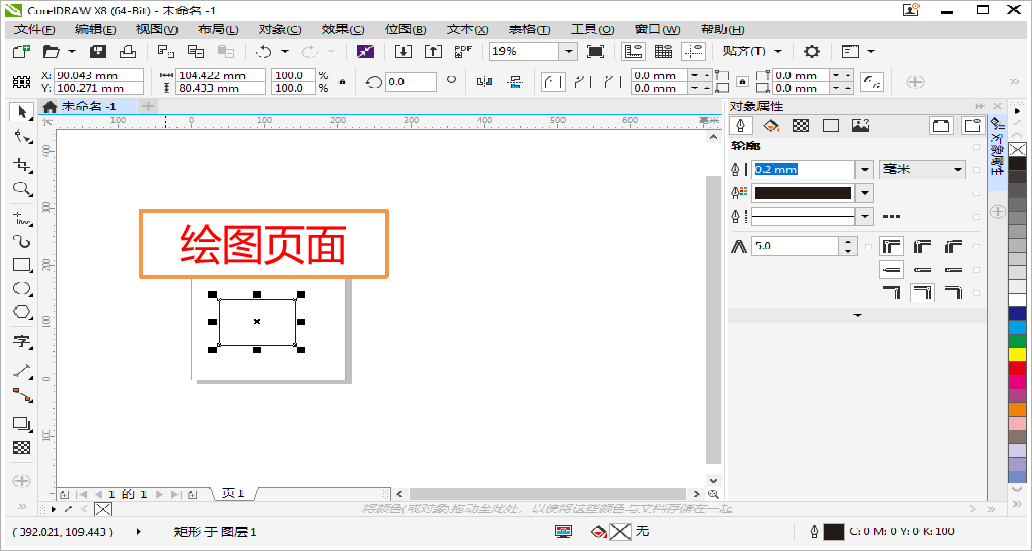Click the Export to PDF icon

(x=463, y=51)
